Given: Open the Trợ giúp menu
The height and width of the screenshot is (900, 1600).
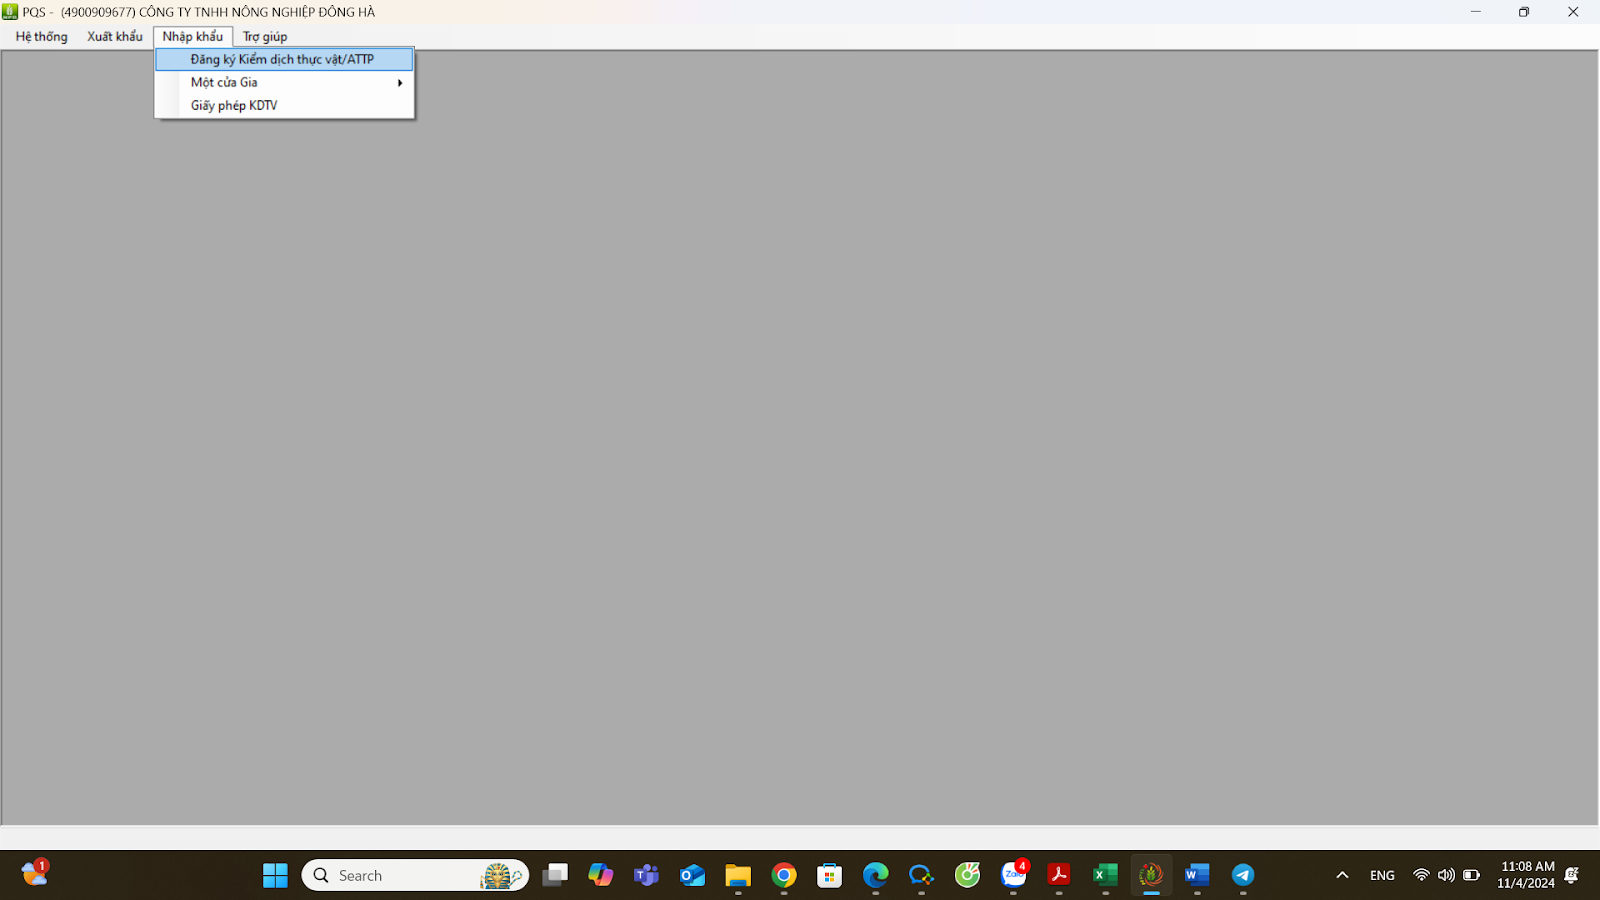Looking at the screenshot, I should (x=265, y=36).
